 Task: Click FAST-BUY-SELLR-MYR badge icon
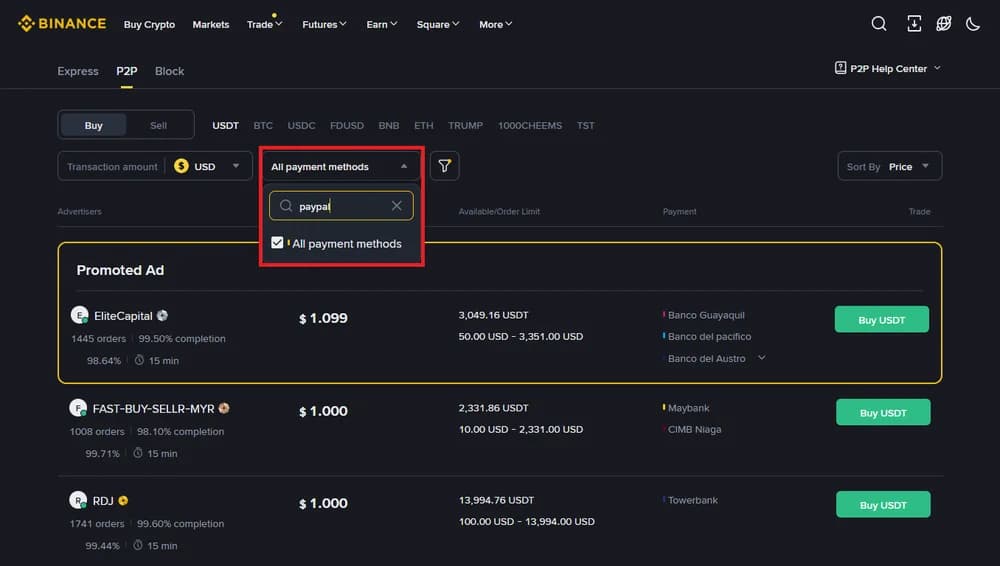(x=224, y=408)
